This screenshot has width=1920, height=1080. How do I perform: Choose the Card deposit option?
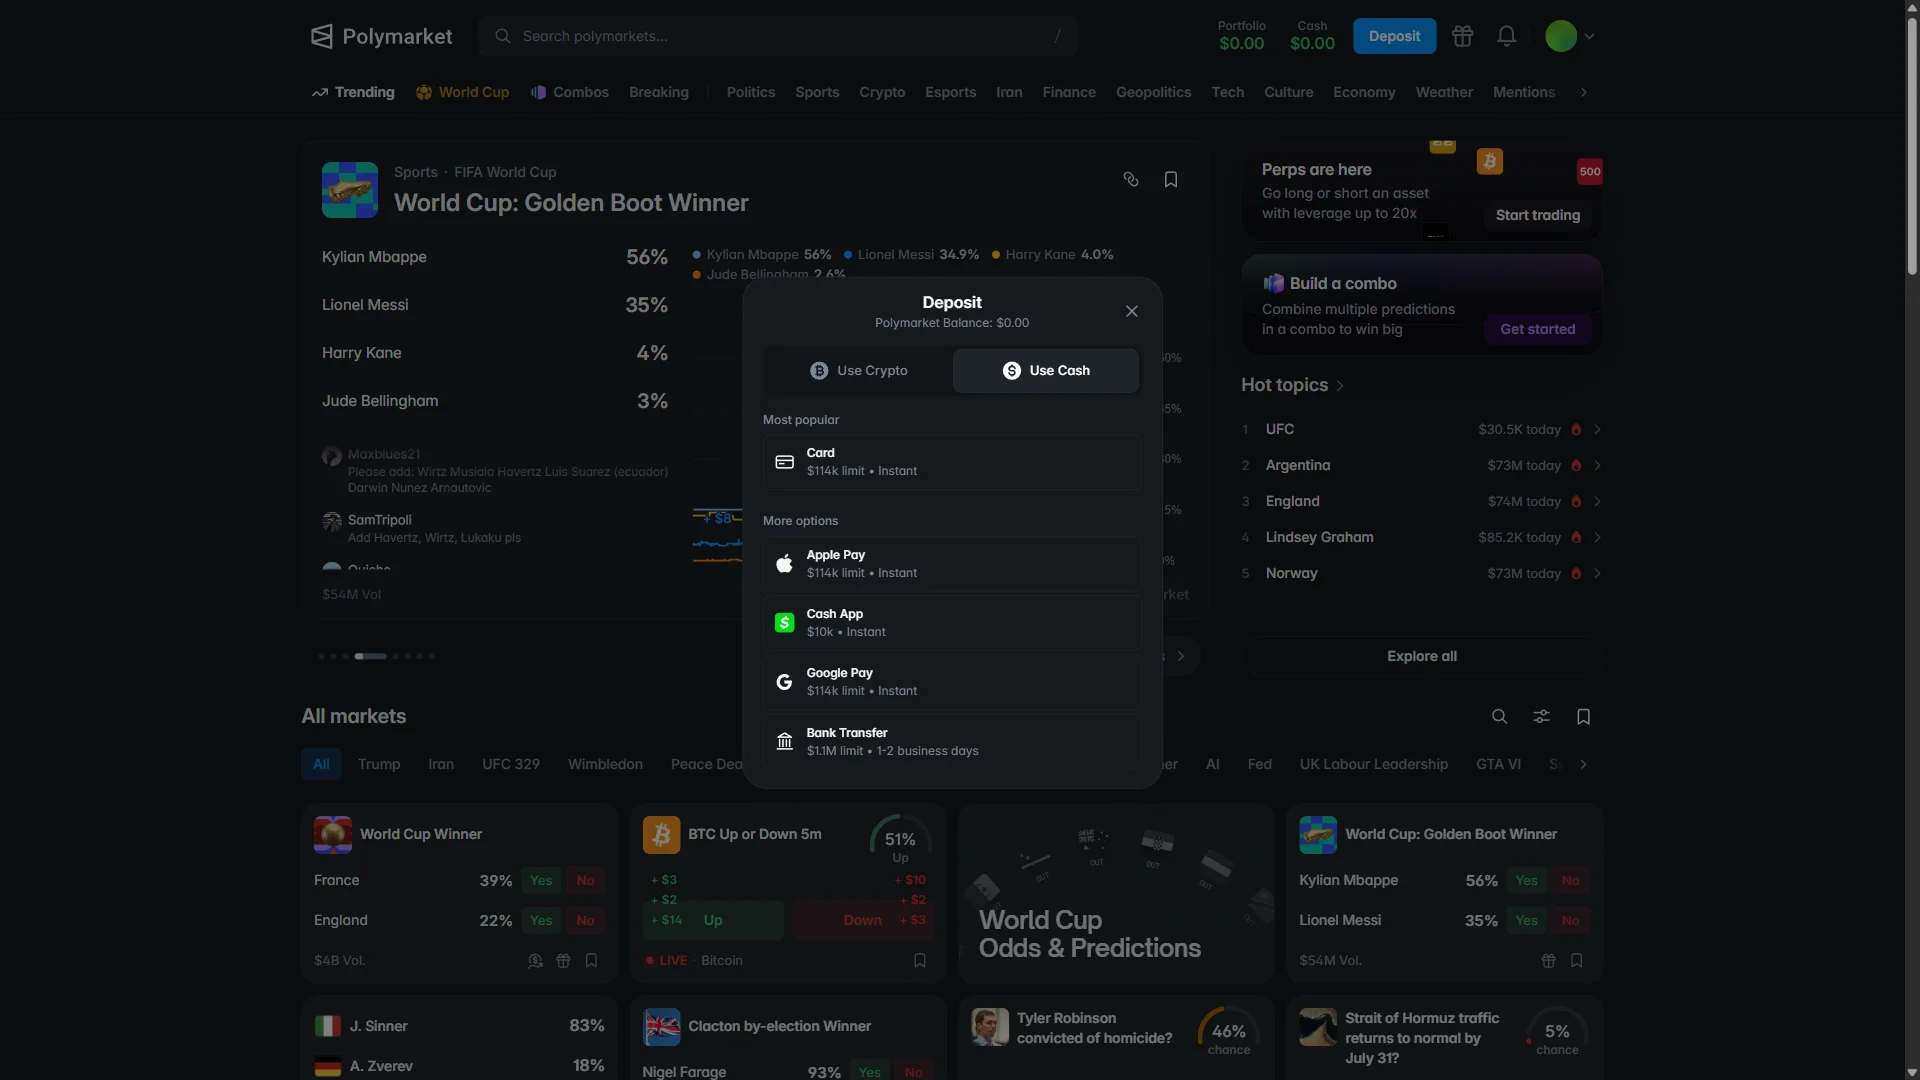point(952,463)
